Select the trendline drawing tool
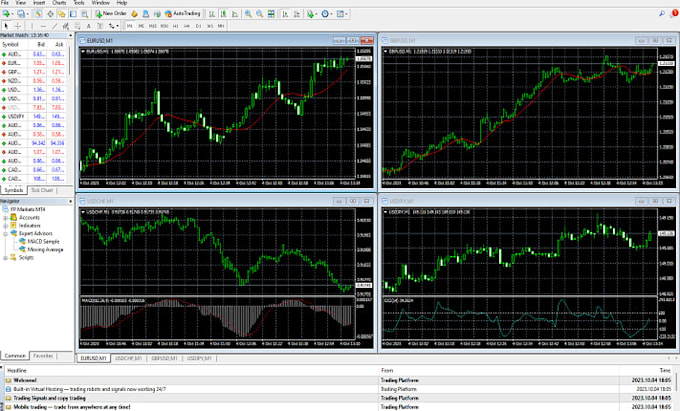 click(x=54, y=26)
